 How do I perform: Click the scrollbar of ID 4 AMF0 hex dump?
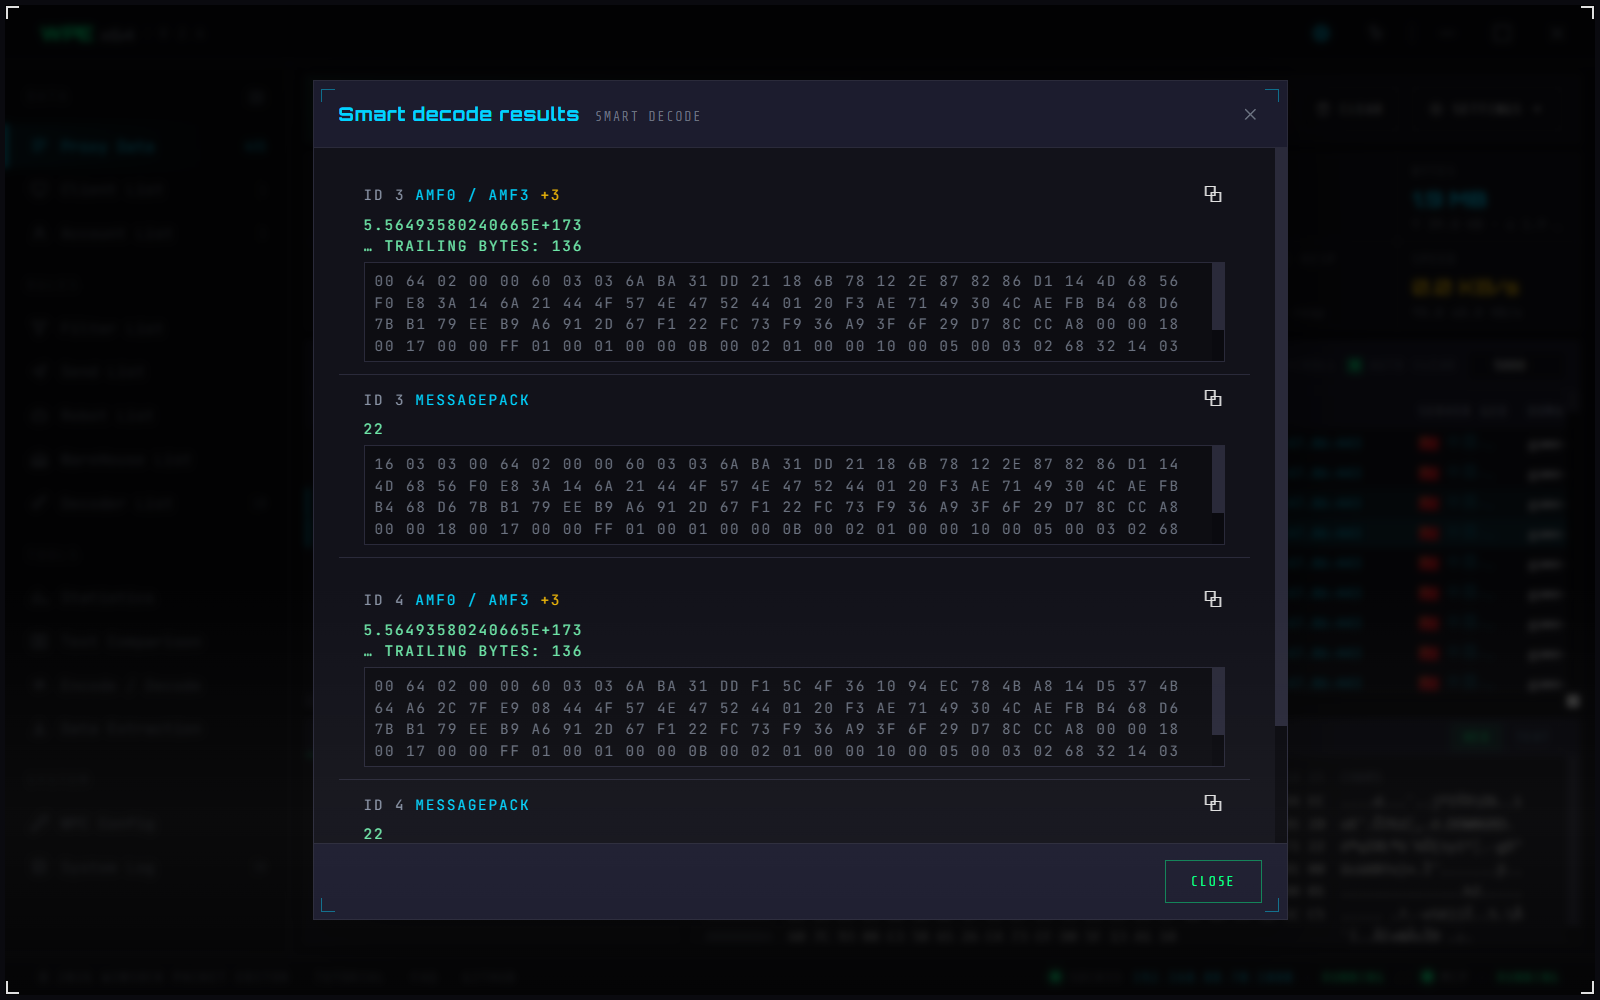(1218, 701)
